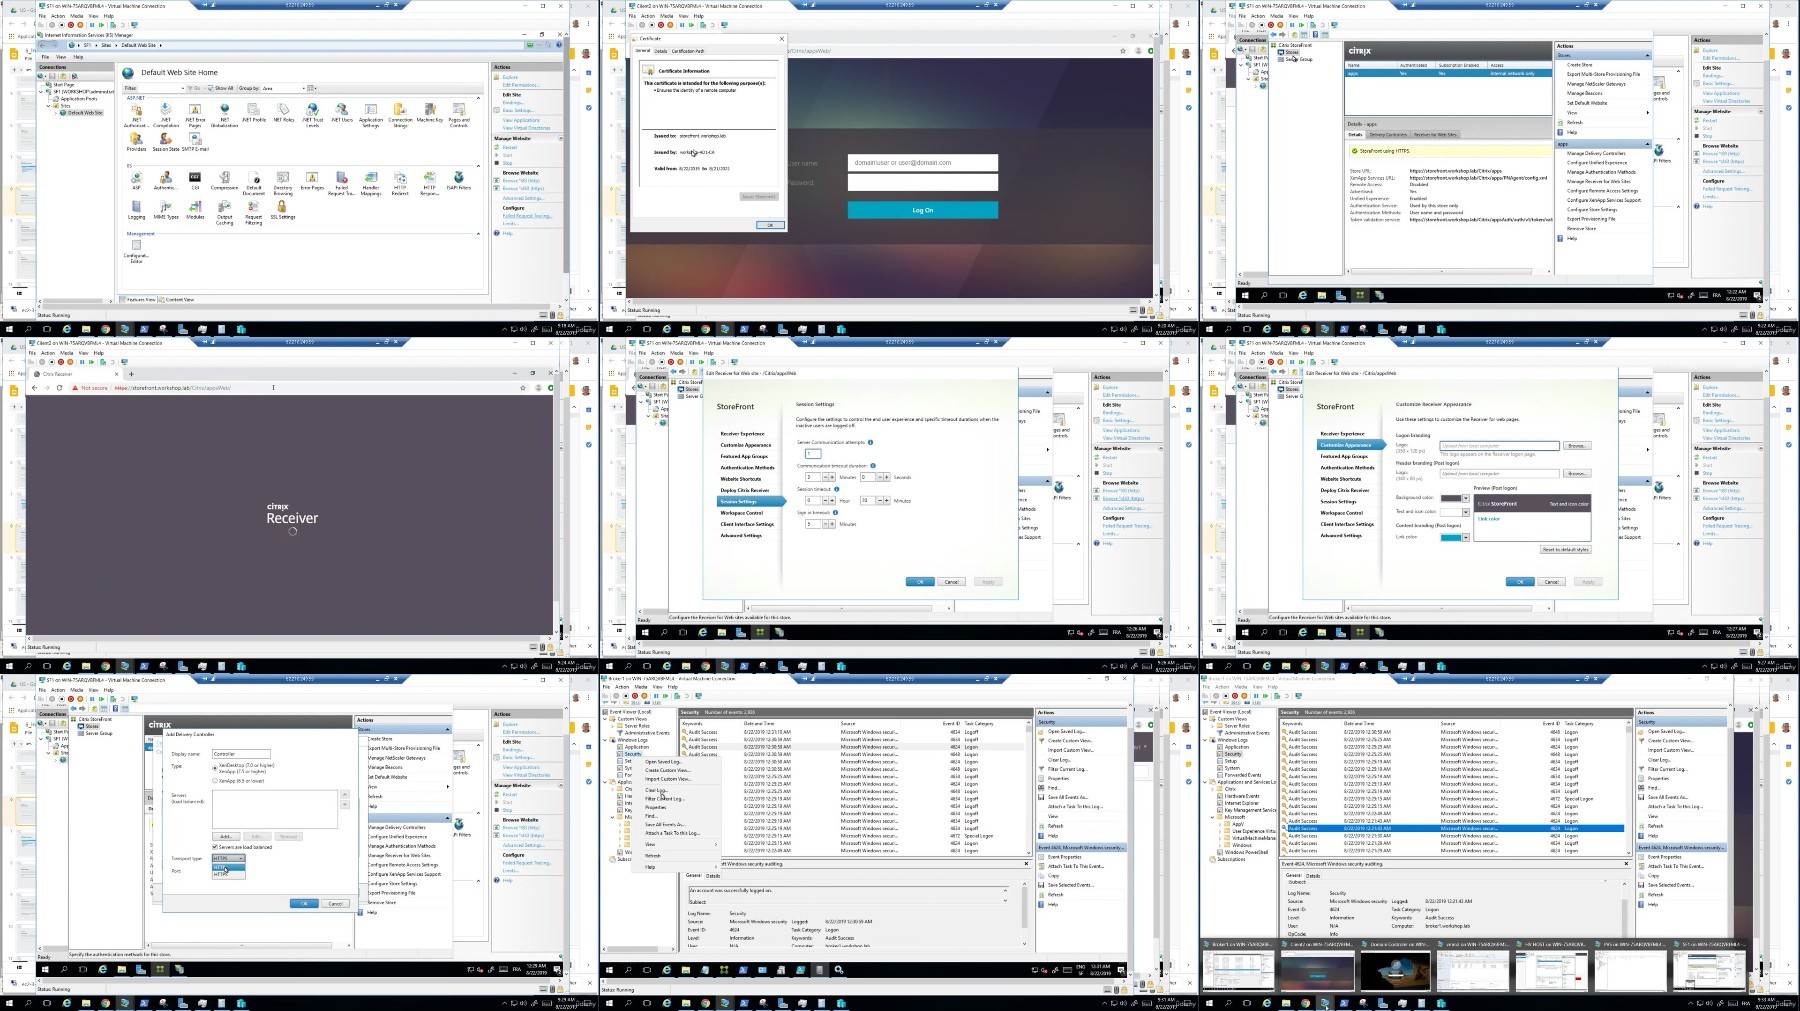Screen dimensions: 1800x1011
Task: Click Reset to default styles button
Action: point(1565,549)
